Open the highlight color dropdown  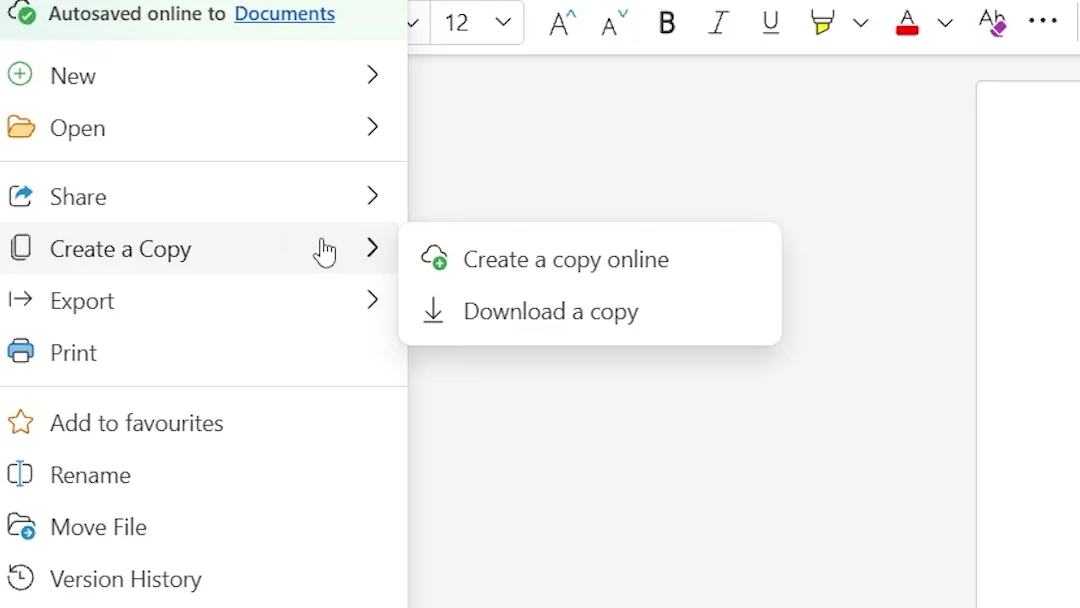click(x=860, y=23)
